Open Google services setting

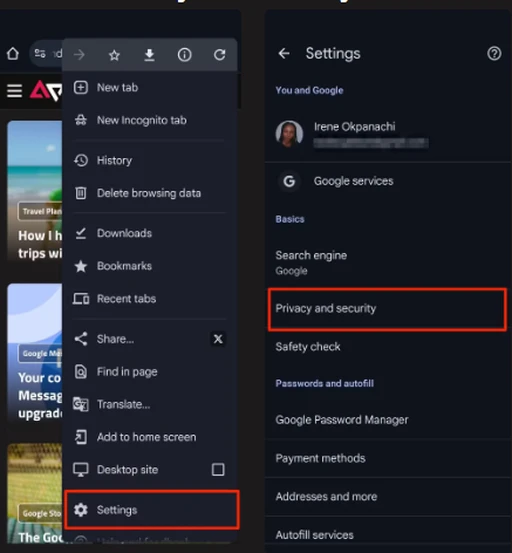388,181
